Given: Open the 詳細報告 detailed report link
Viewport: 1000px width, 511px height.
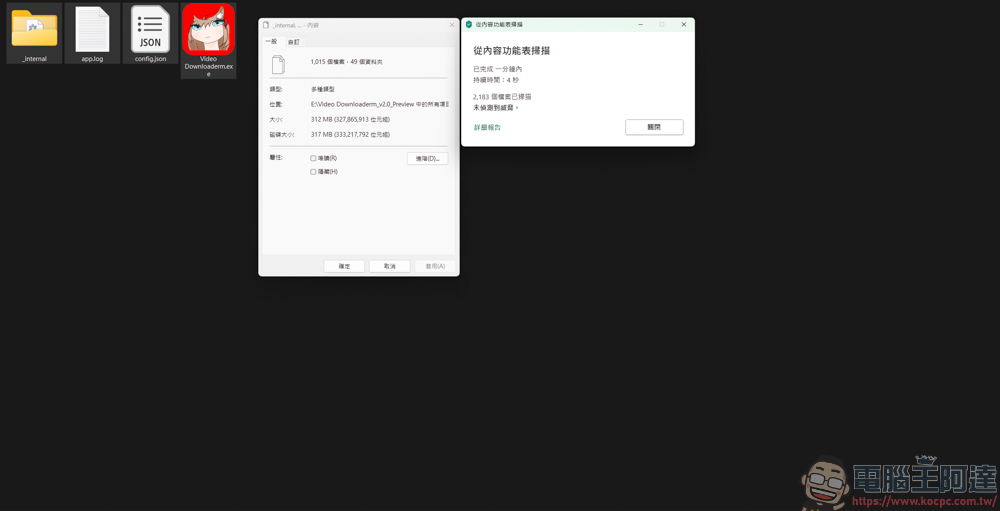Looking at the screenshot, I should pyautogui.click(x=487, y=128).
